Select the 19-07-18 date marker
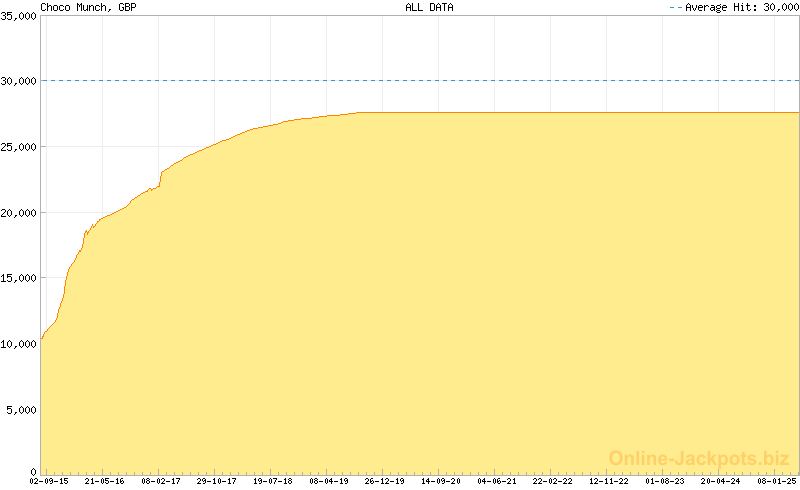800x490 pixels. 272,481
